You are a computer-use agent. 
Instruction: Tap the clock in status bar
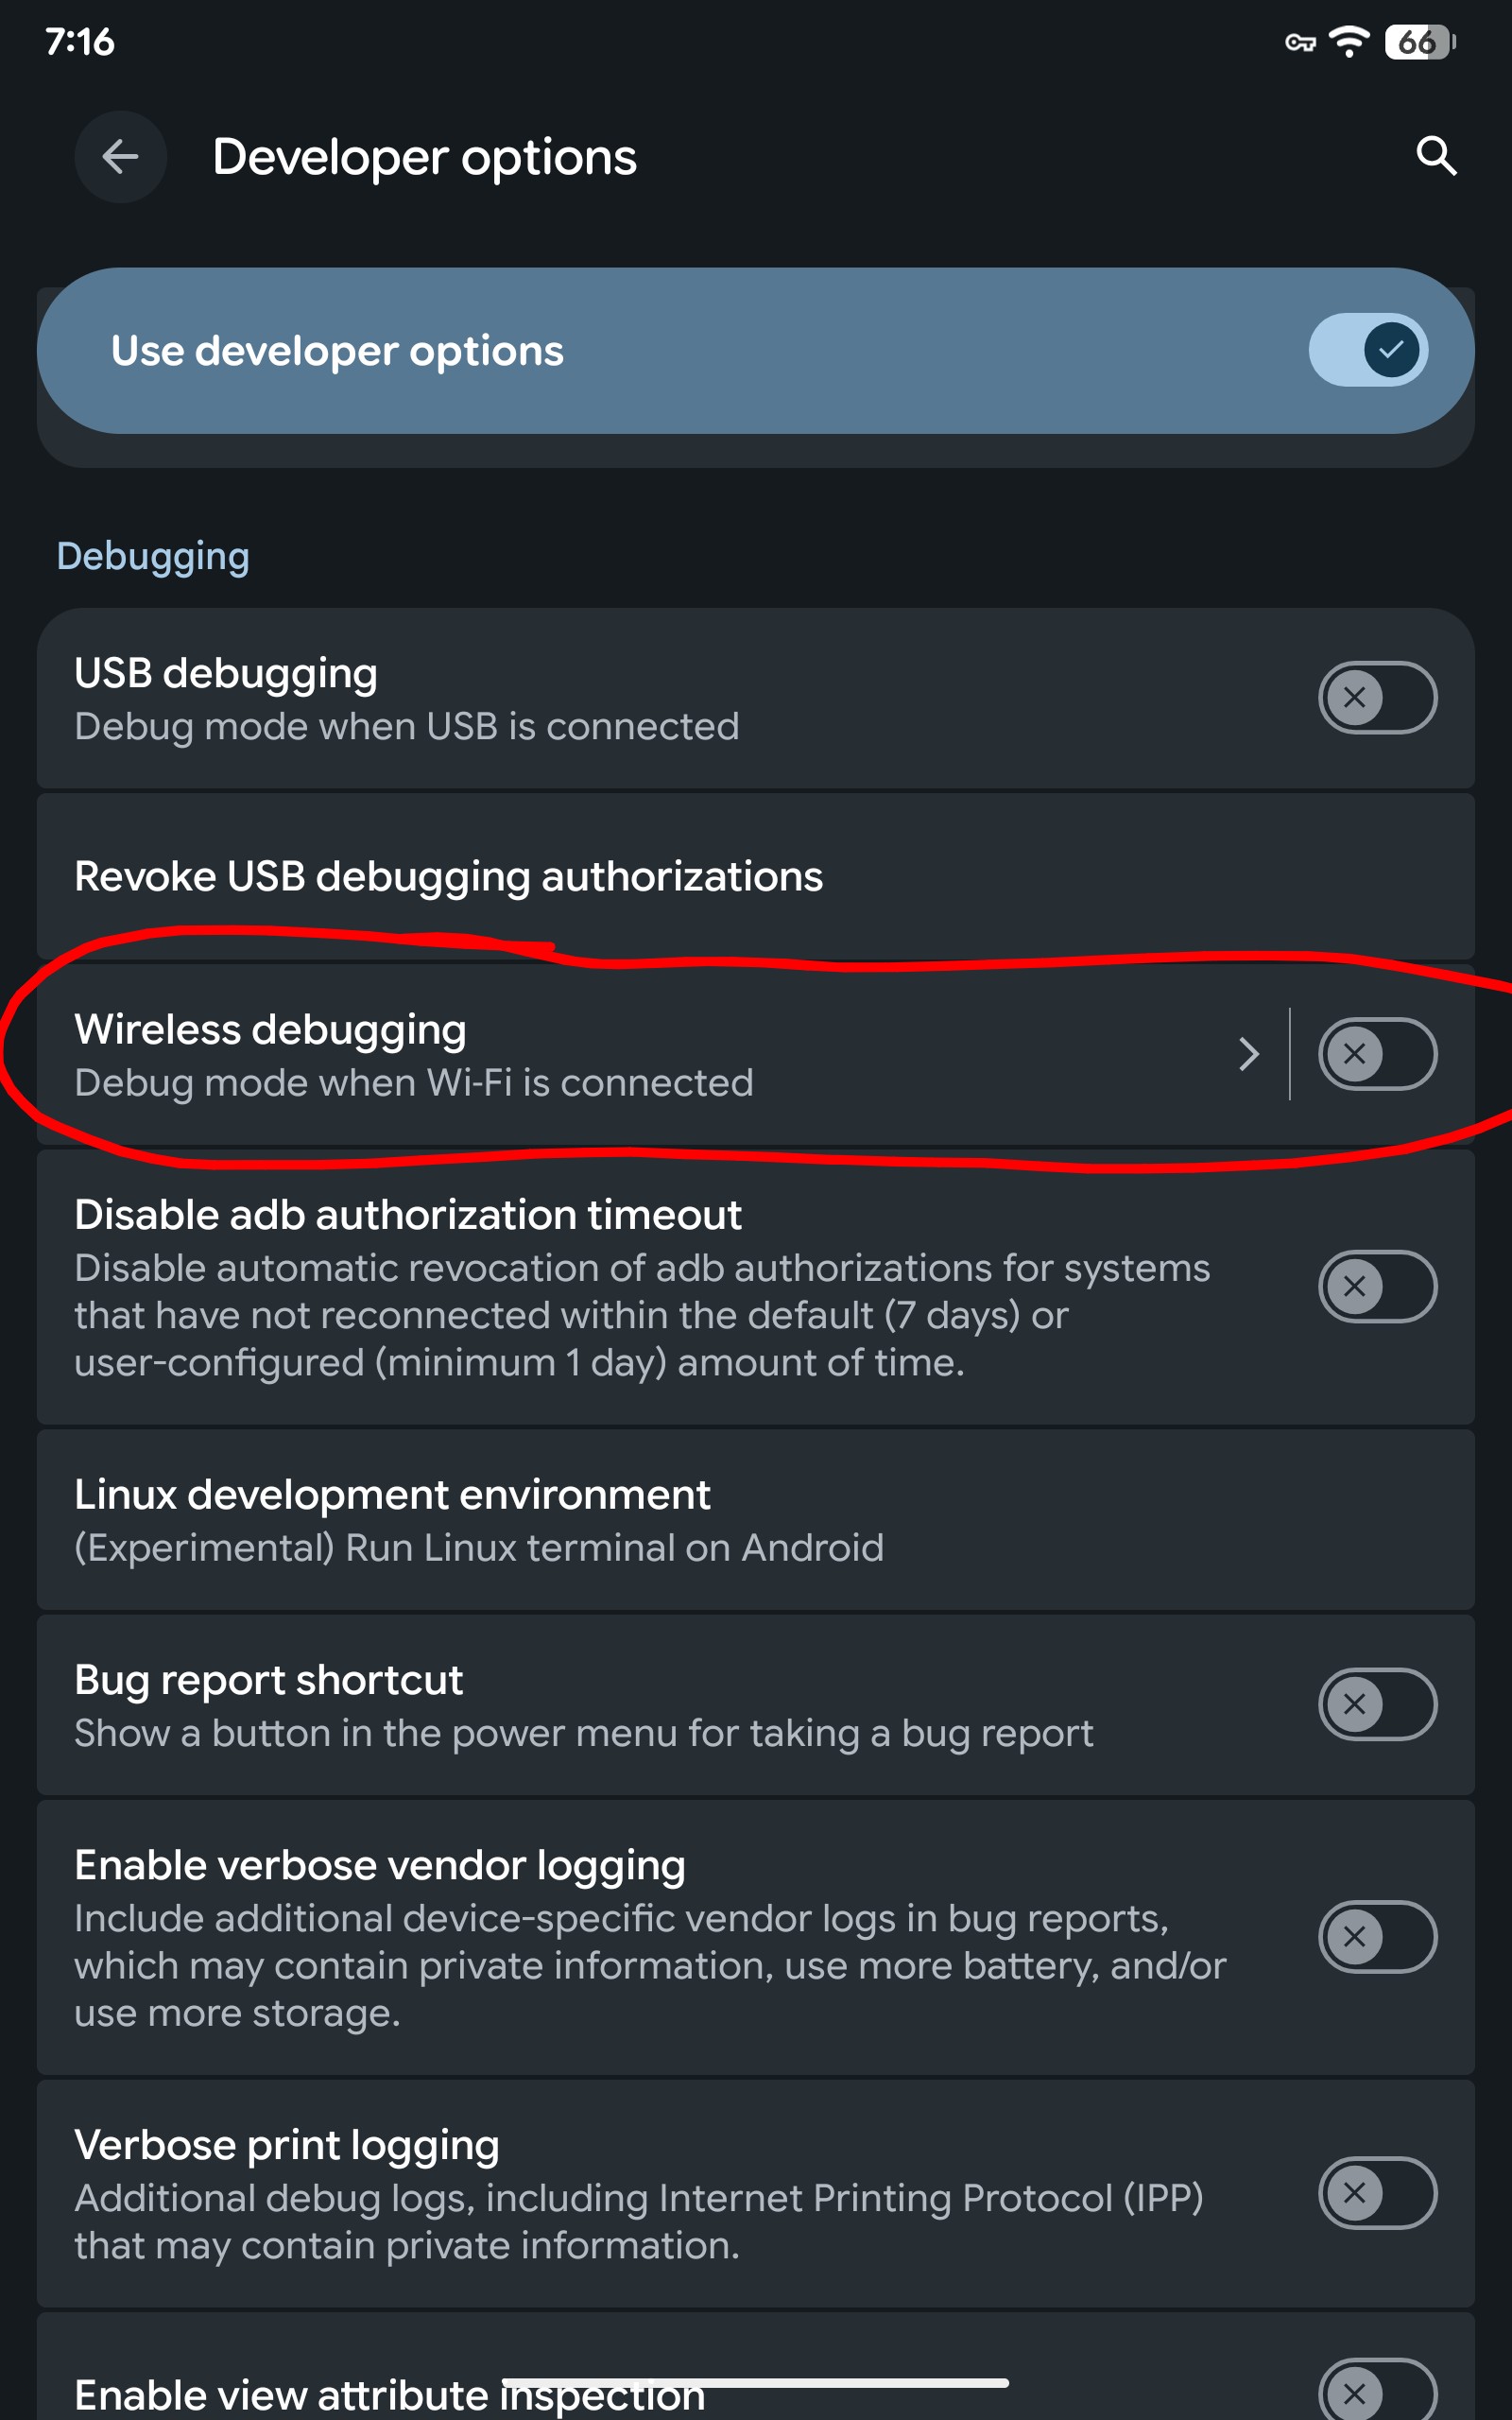click(80, 42)
